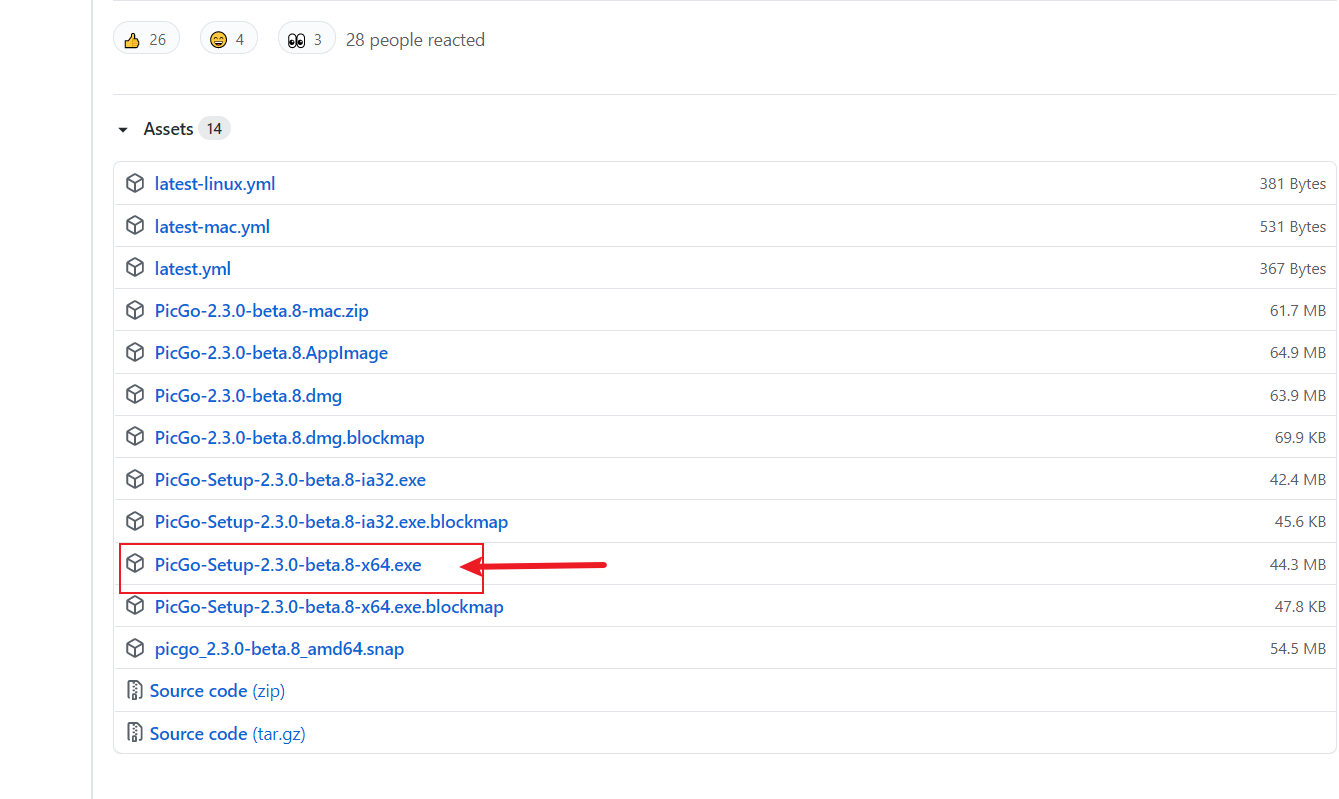Screen dimensions: 1339x799
Task: Download PicGo-Setup-2.3.0-beta.8-ia32.exe
Action: pyautogui.click(x=290, y=480)
